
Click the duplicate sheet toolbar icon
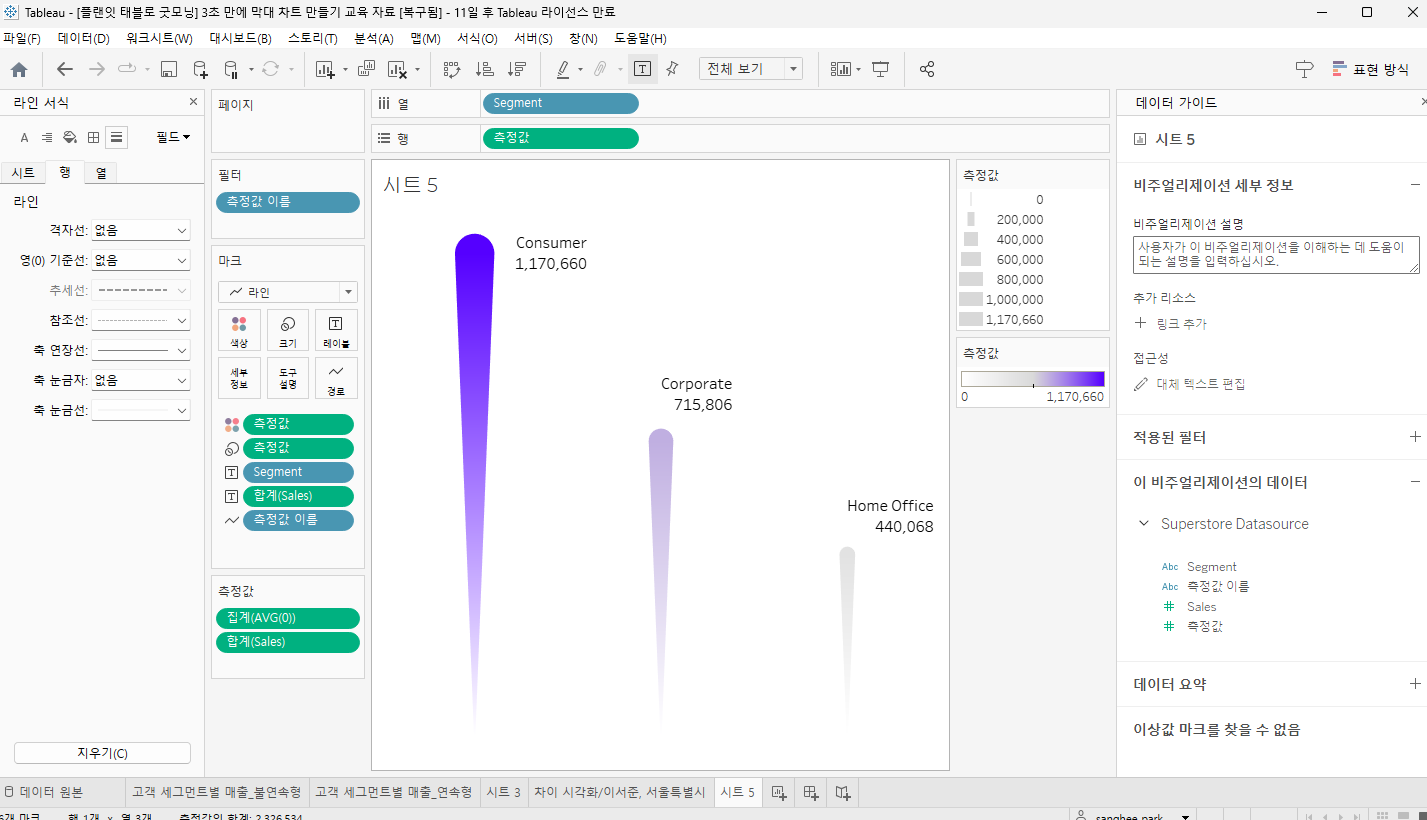(x=366, y=69)
